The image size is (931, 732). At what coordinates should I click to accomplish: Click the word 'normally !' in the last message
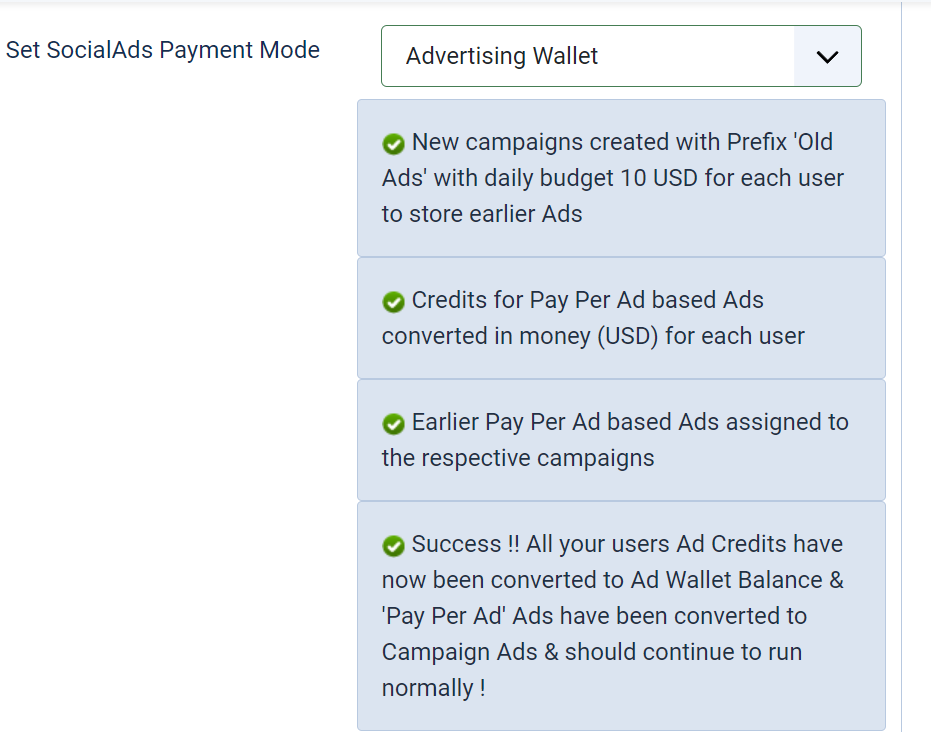coord(433,688)
